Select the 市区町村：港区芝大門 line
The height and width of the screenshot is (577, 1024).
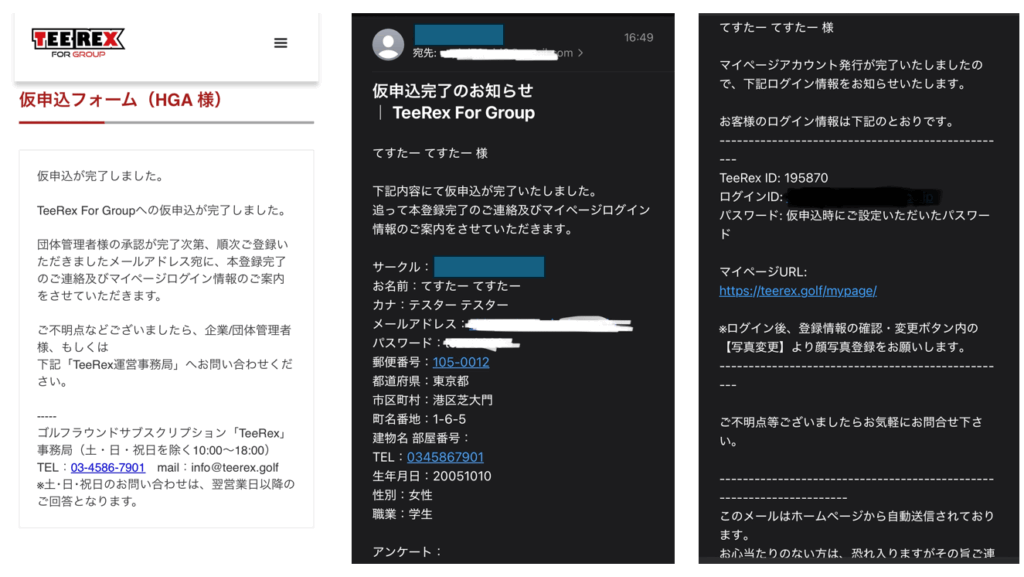(432, 400)
